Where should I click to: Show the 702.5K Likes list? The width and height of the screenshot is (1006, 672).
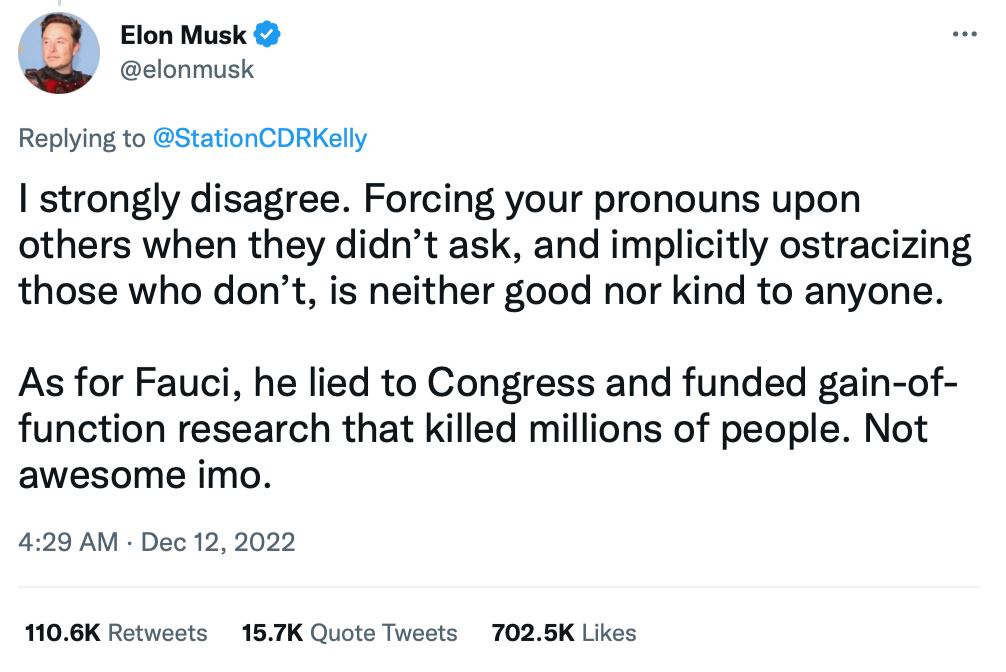pyautogui.click(x=564, y=632)
